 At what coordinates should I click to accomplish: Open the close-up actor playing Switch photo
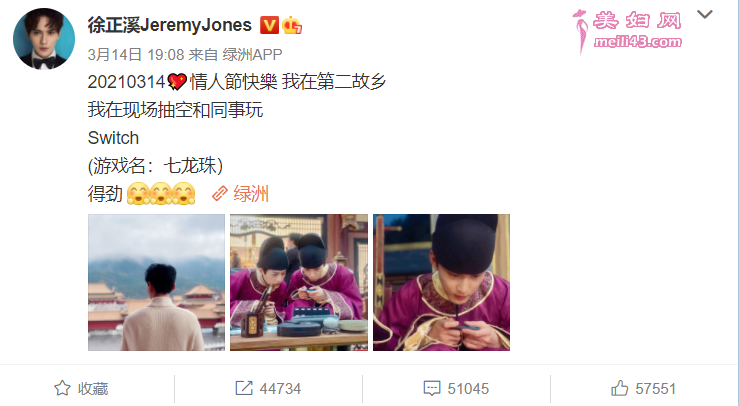coord(441,282)
